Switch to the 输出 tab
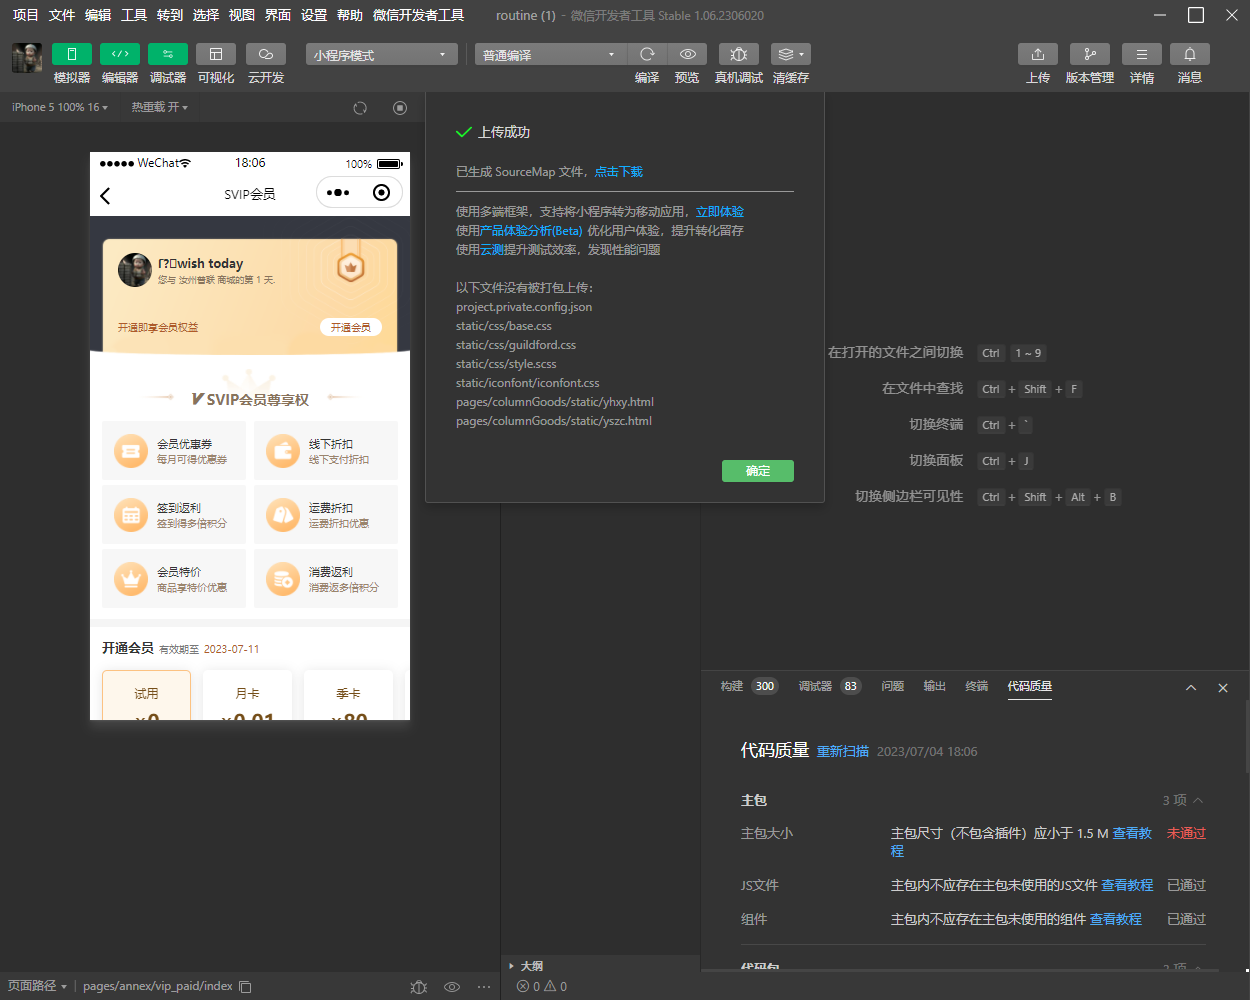The width and height of the screenshot is (1250, 1000). point(935,686)
